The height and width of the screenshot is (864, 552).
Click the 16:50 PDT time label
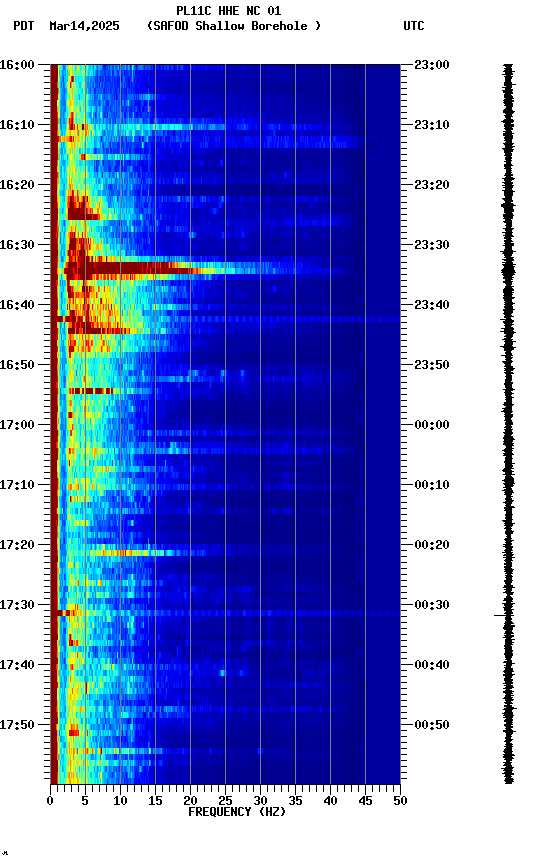(17, 365)
